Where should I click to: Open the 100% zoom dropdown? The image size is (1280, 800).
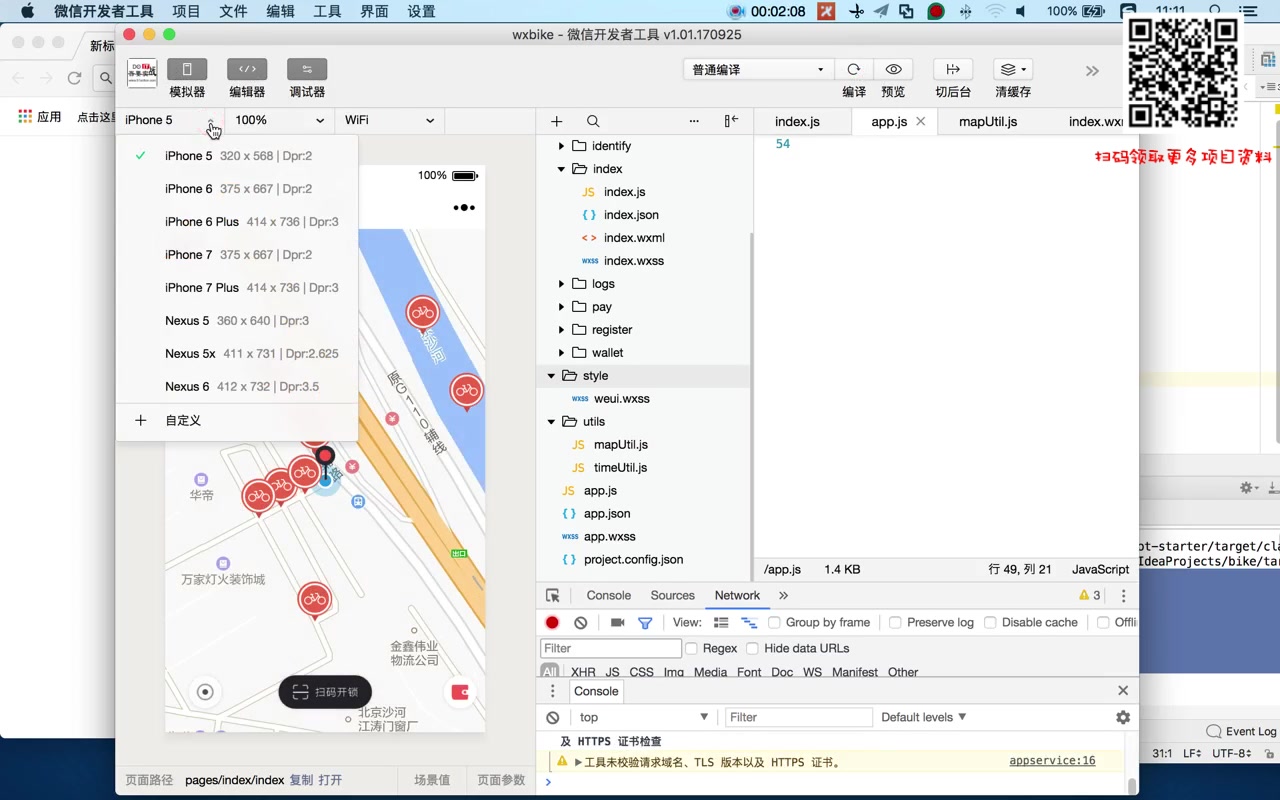pyautogui.click(x=279, y=120)
